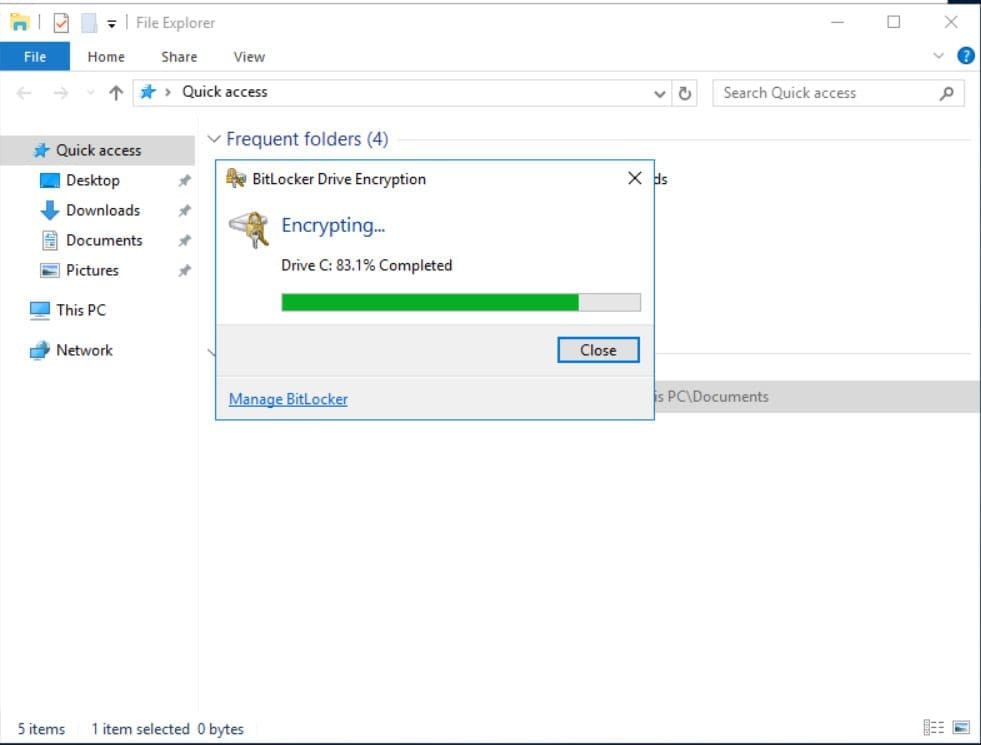The height and width of the screenshot is (745, 981).
Task: Click the Close button in BitLocker dialog
Action: (598, 350)
